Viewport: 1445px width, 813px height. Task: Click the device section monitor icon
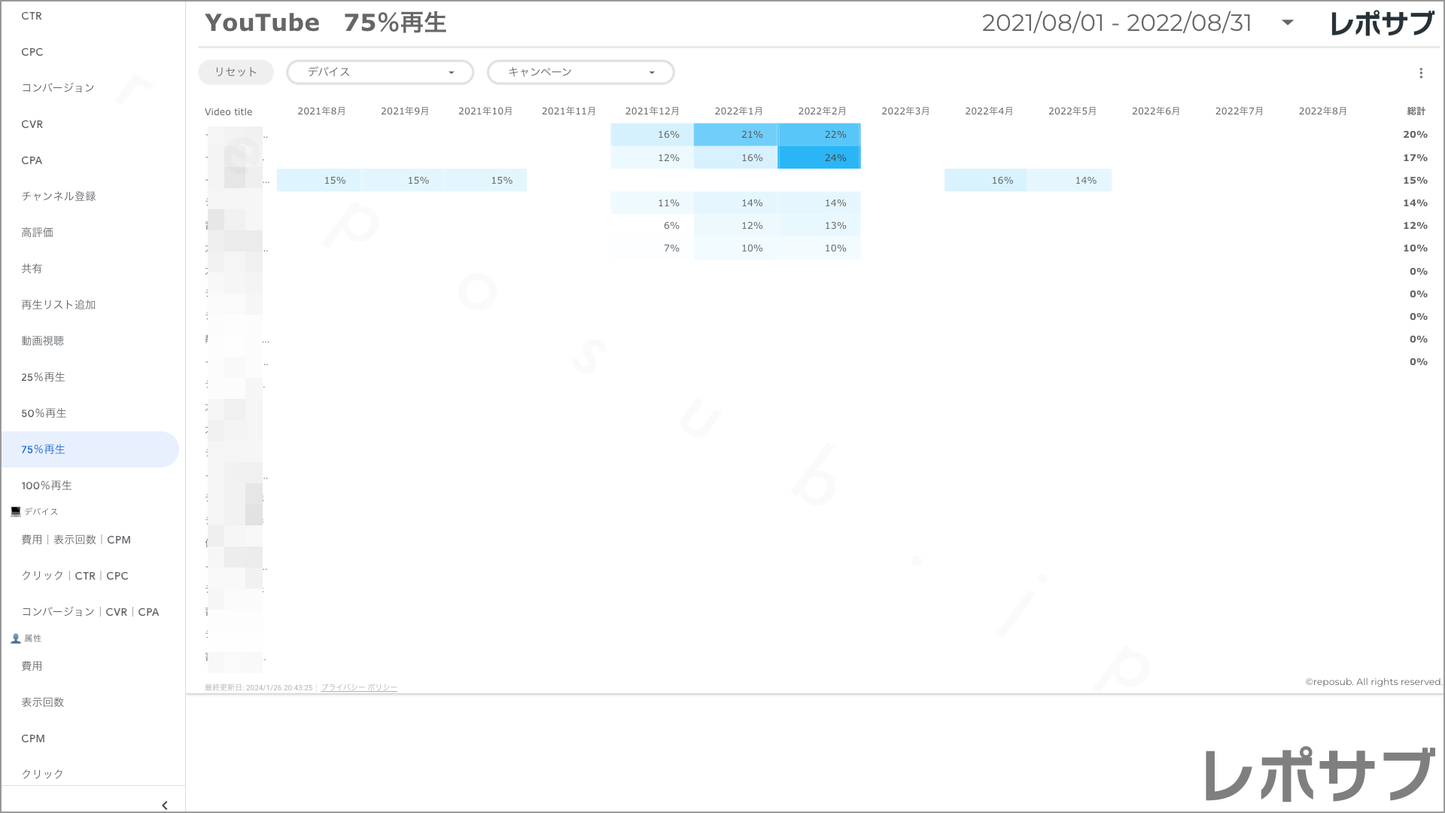(x=16, y=512)
